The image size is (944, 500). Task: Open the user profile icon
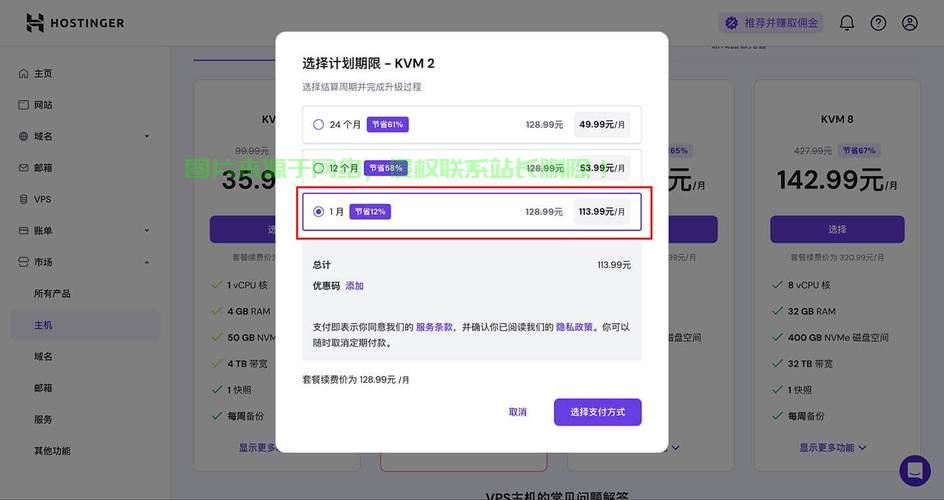click(x=909, y=23)
